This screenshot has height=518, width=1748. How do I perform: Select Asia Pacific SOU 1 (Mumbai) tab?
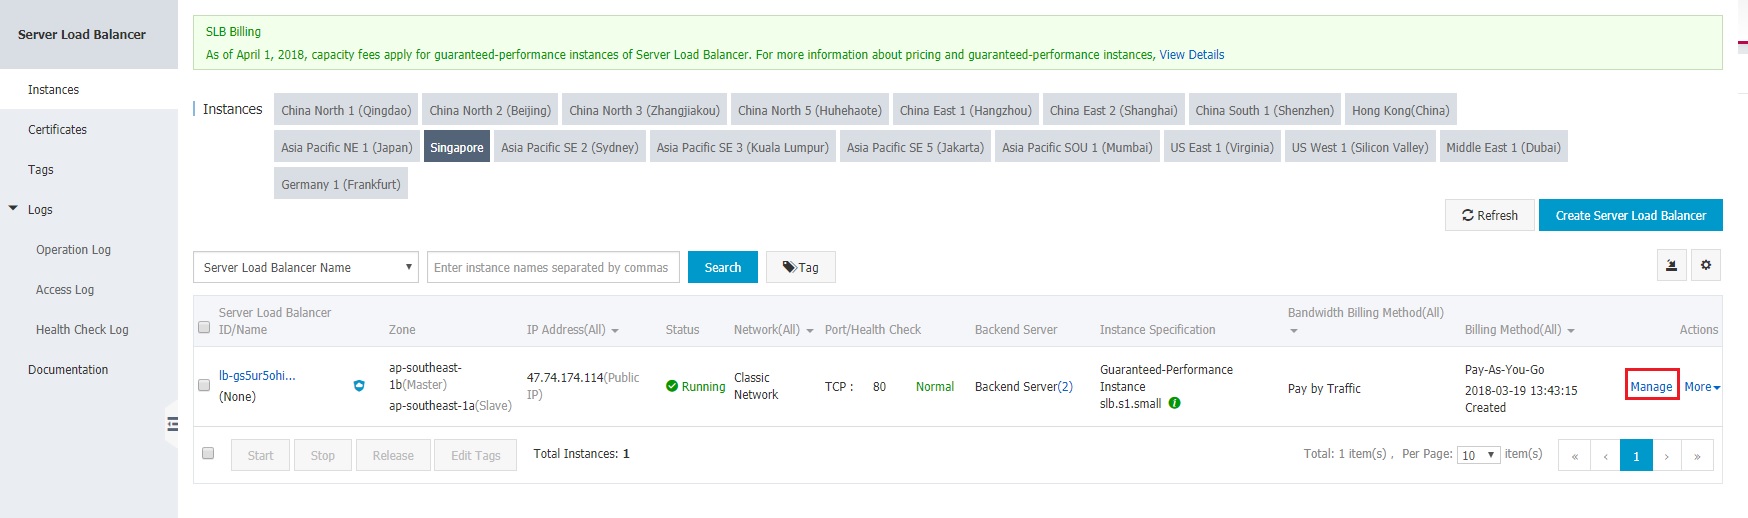[1077, 147]
